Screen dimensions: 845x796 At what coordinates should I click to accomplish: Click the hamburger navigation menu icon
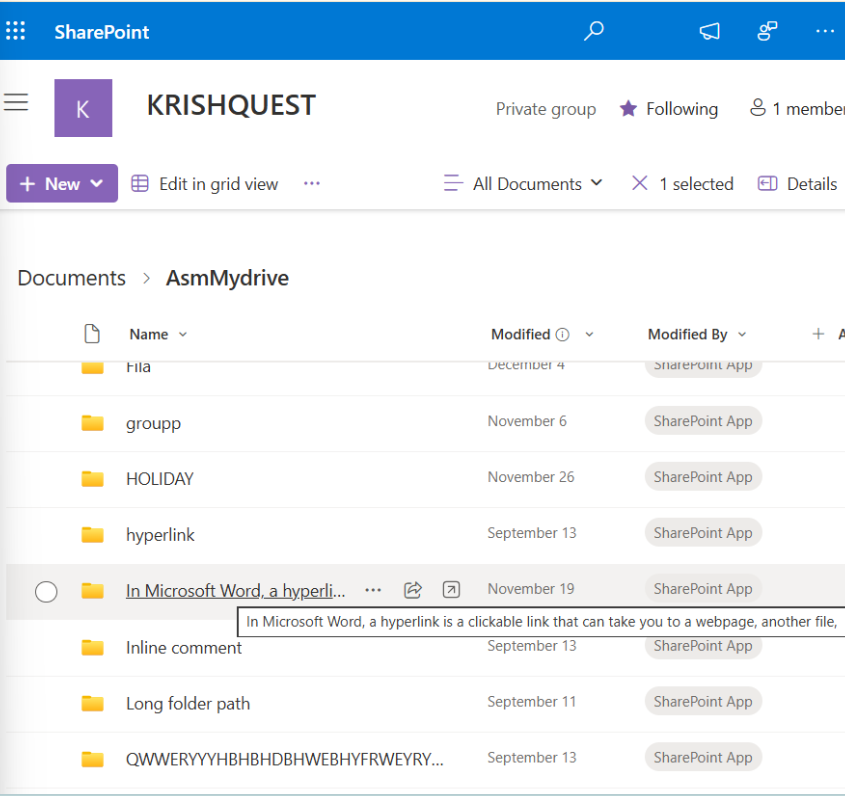17,100
